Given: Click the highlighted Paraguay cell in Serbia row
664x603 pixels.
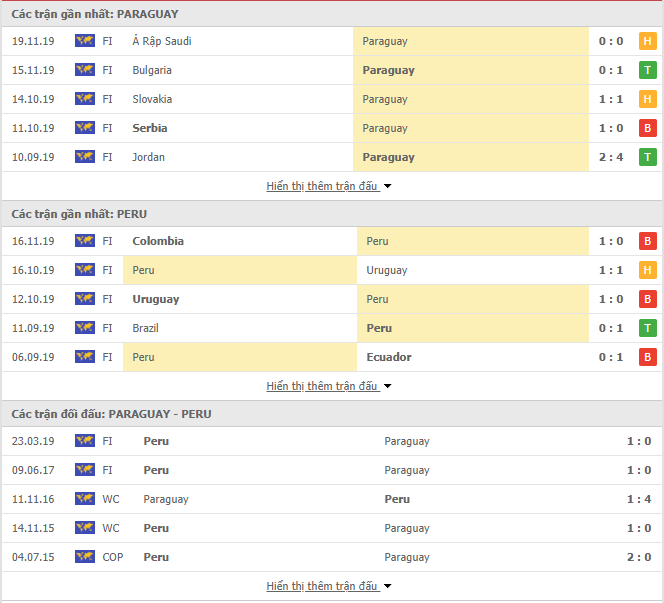Looking at the screenshot, I should 471,128.
